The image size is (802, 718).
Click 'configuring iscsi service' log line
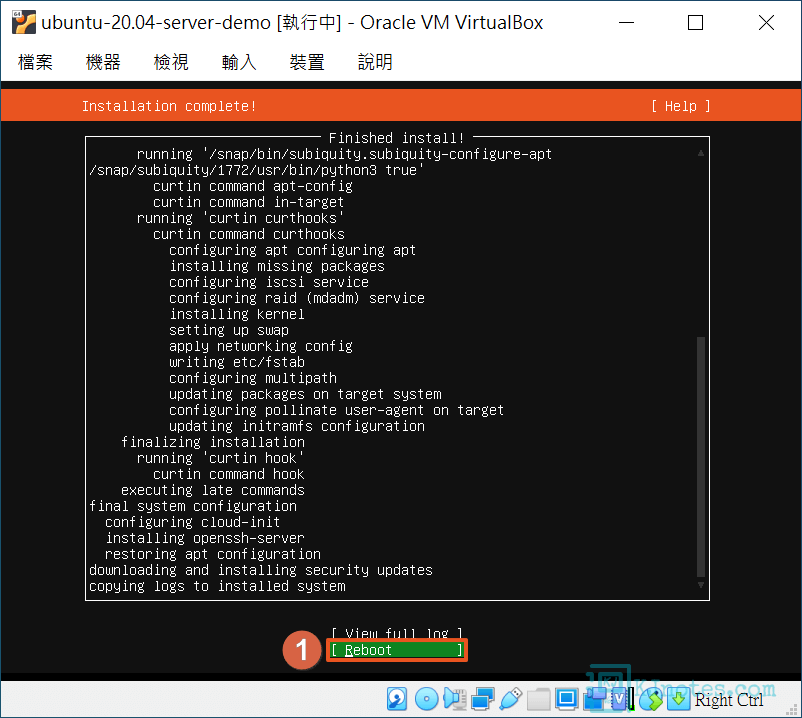pyautogui.click(x=269, y=282)
